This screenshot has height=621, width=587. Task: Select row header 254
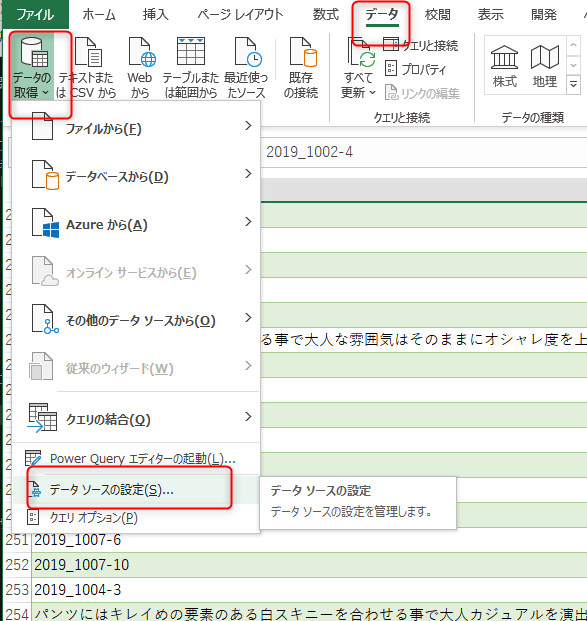point(17,612)
